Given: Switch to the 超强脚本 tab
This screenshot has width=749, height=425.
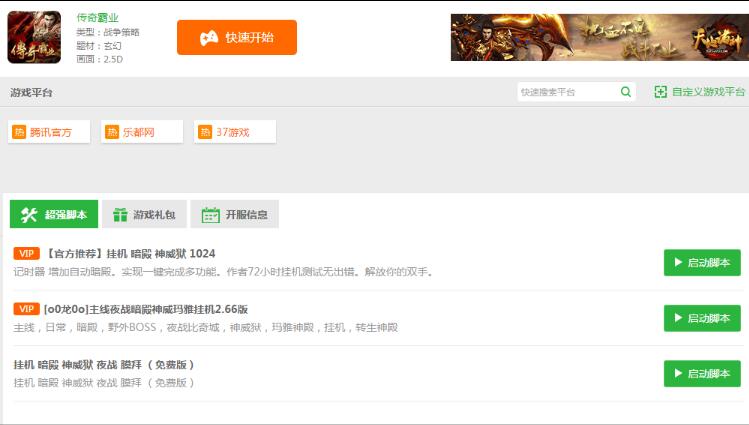Looking at the screenshot, I should tap(54, 214).
